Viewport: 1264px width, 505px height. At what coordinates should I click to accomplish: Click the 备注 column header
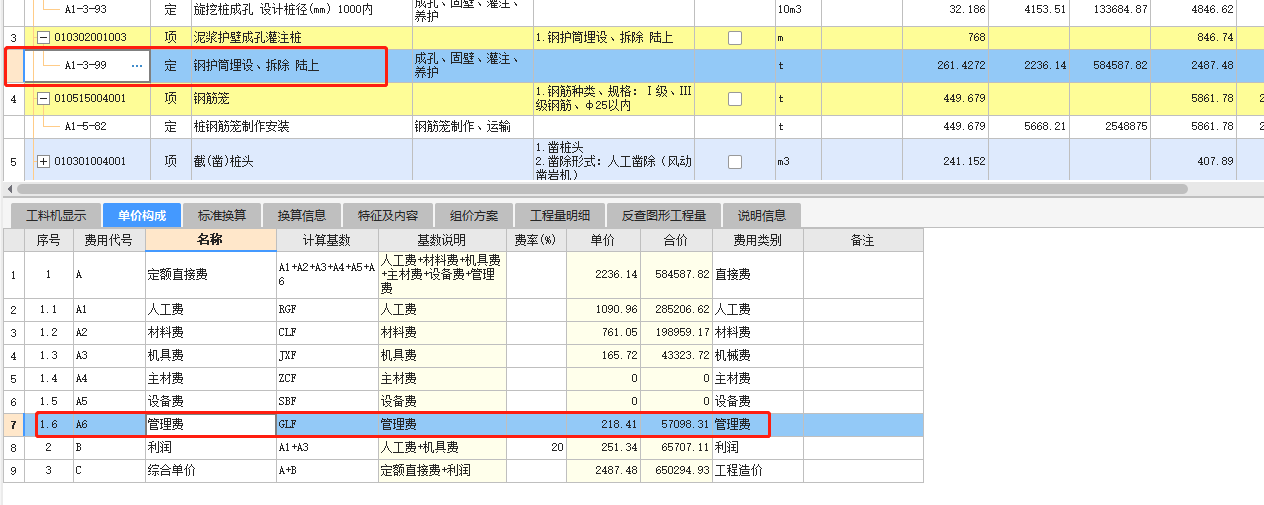(x=862, y=240)
